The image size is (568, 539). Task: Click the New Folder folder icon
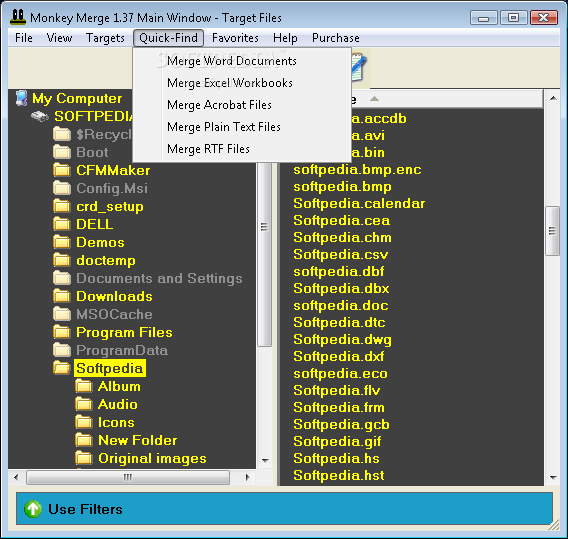tap(84, 440)
